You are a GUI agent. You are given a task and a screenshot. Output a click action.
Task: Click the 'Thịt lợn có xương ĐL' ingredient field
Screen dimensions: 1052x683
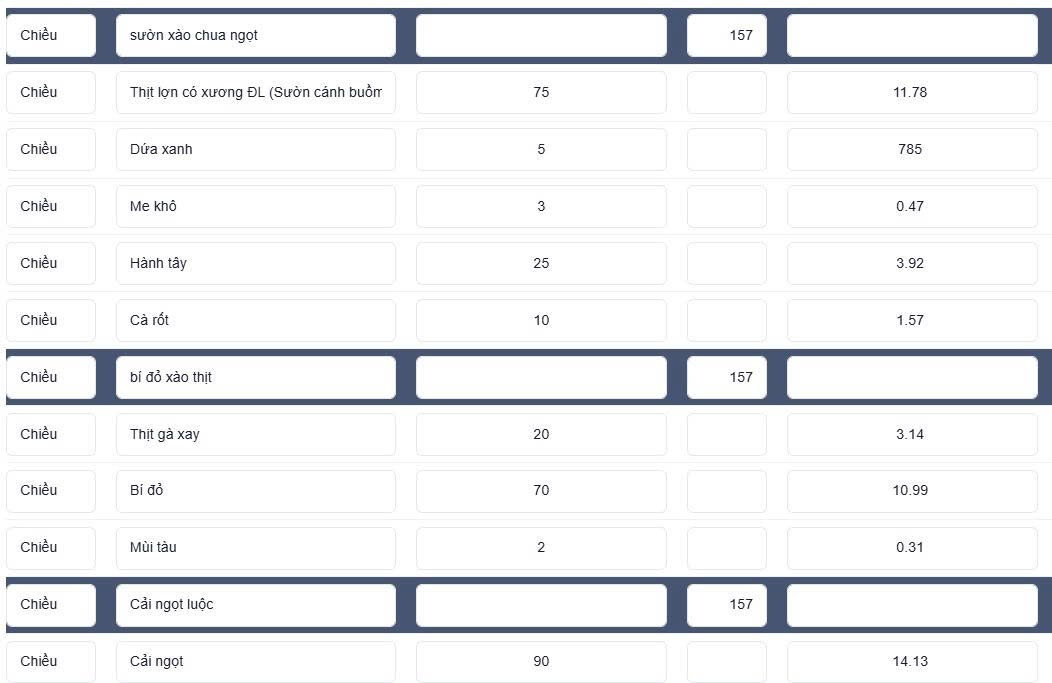click(x=256, y=93)
